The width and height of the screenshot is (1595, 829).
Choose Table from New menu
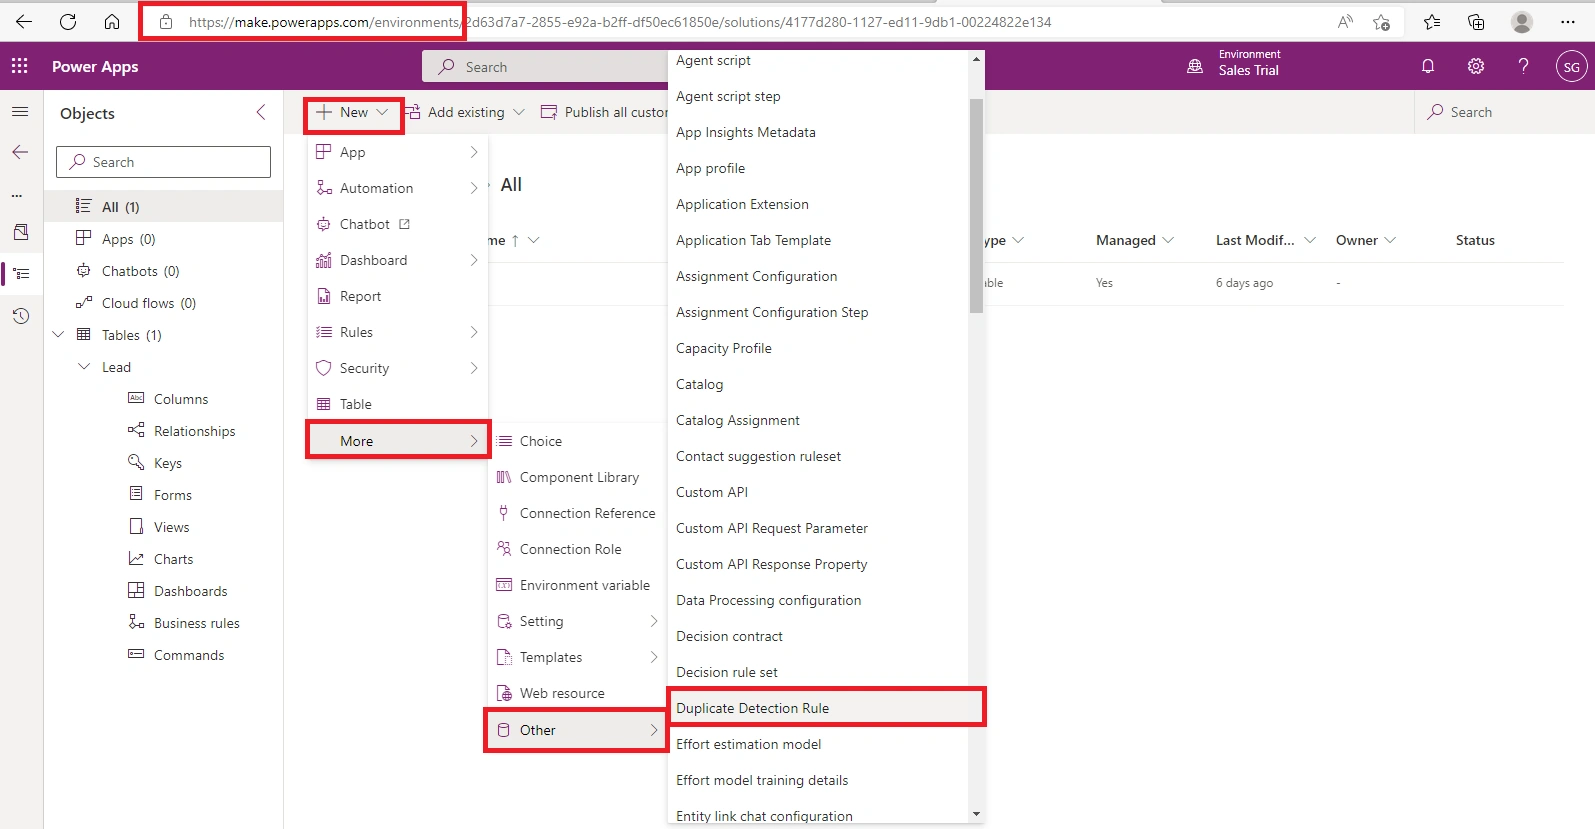pyautogui.click(x=398, y=404)
